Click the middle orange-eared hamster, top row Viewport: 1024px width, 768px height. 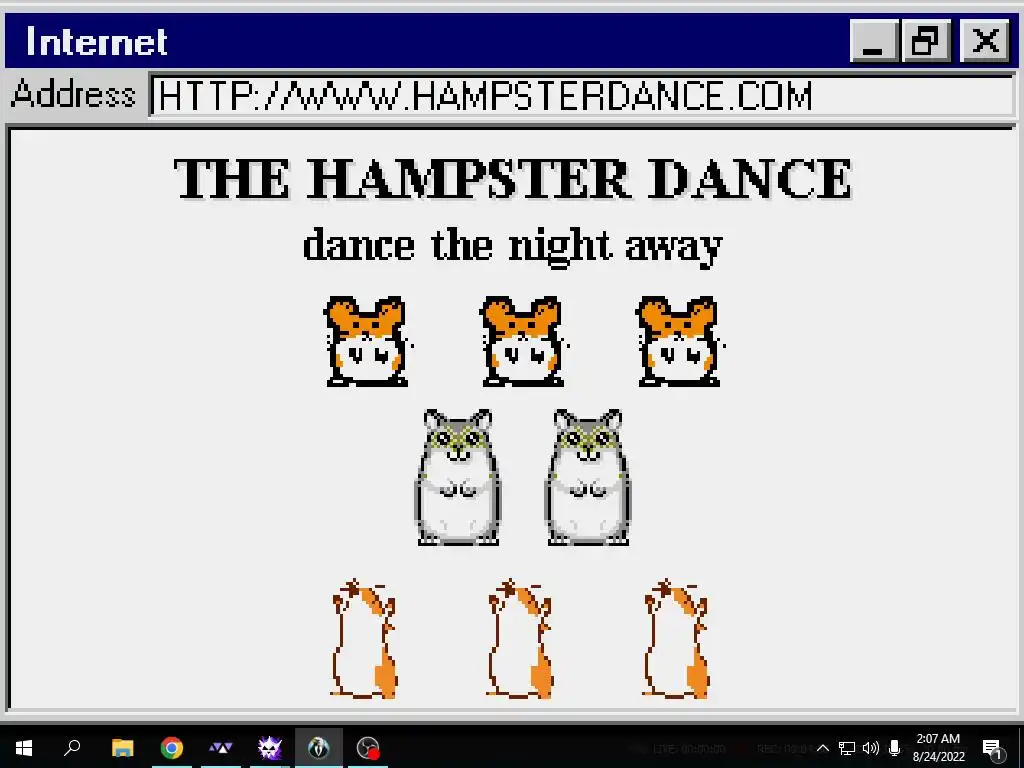[524, 342]
